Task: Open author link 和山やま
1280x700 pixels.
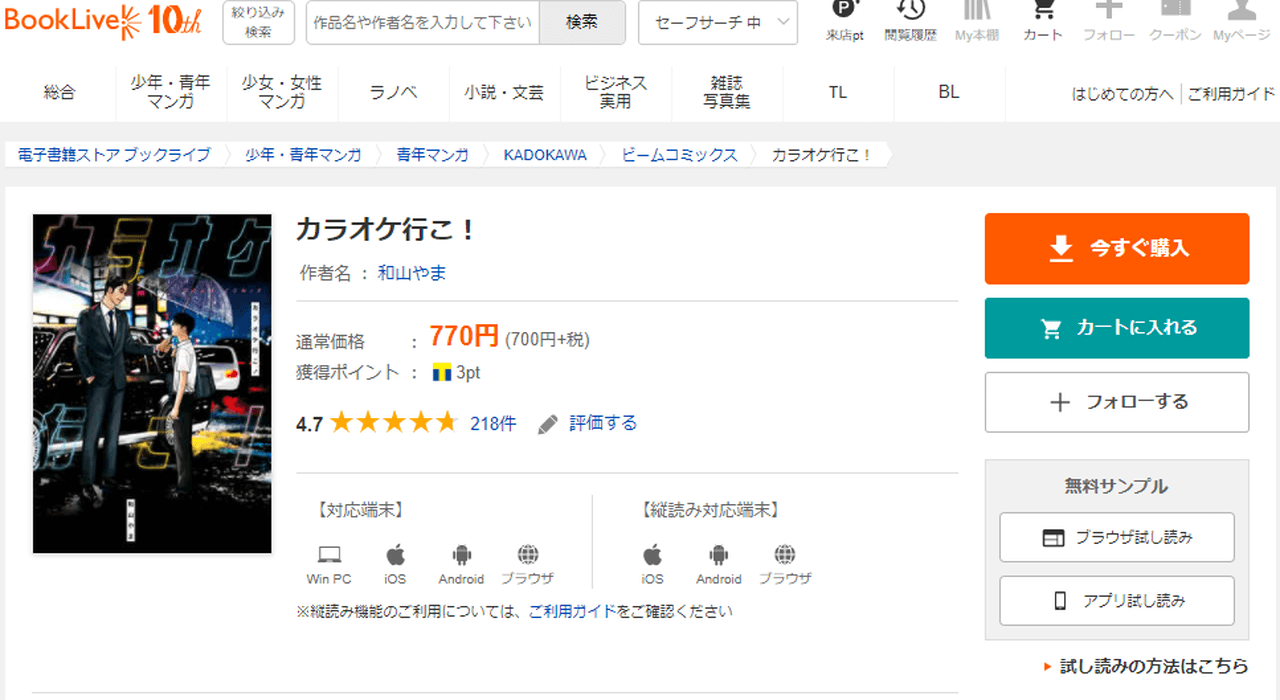Action: coord(412,273)
